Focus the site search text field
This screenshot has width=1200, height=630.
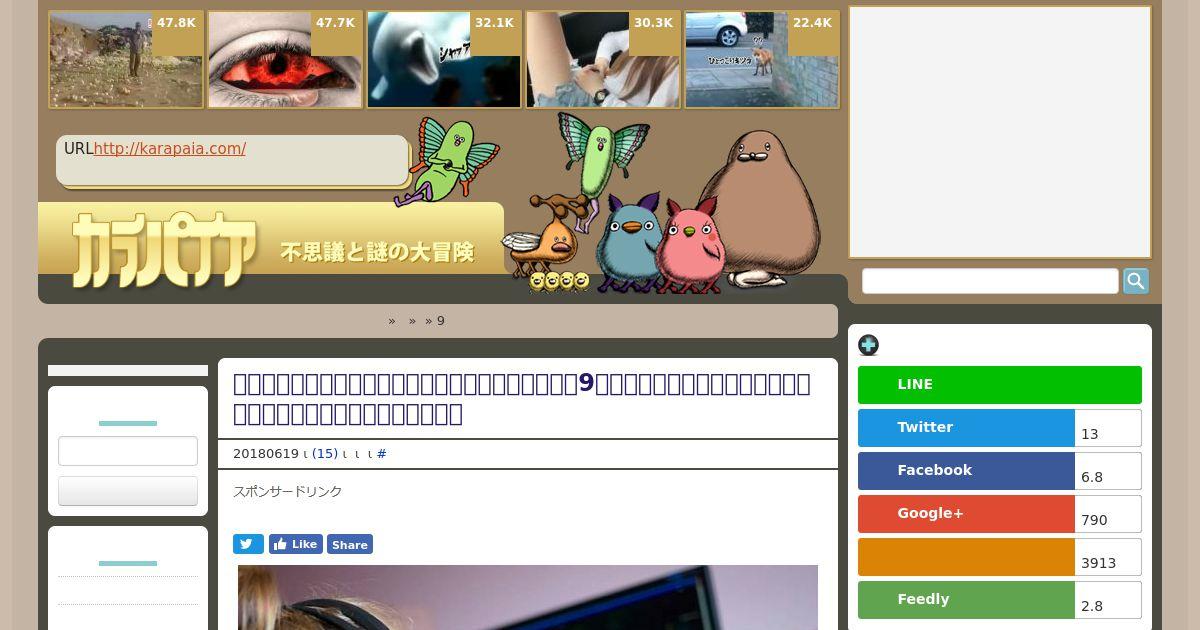[x=990, y=281]
